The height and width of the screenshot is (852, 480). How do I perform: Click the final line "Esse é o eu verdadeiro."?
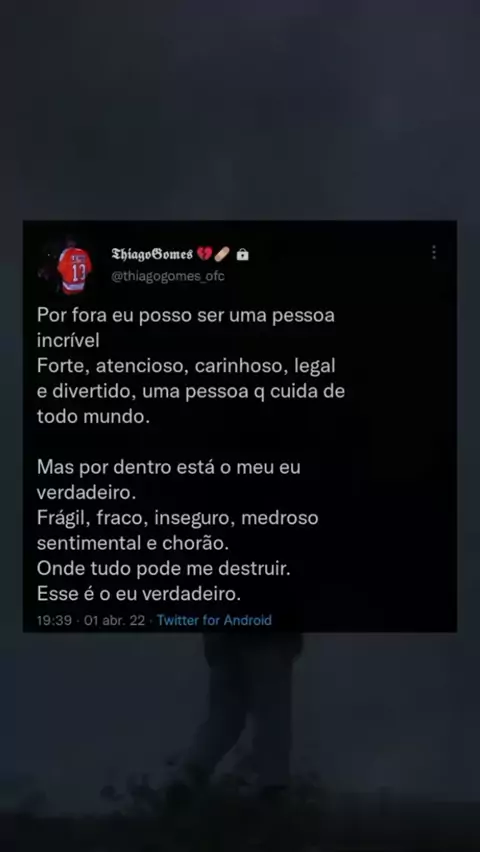[139, 594]
